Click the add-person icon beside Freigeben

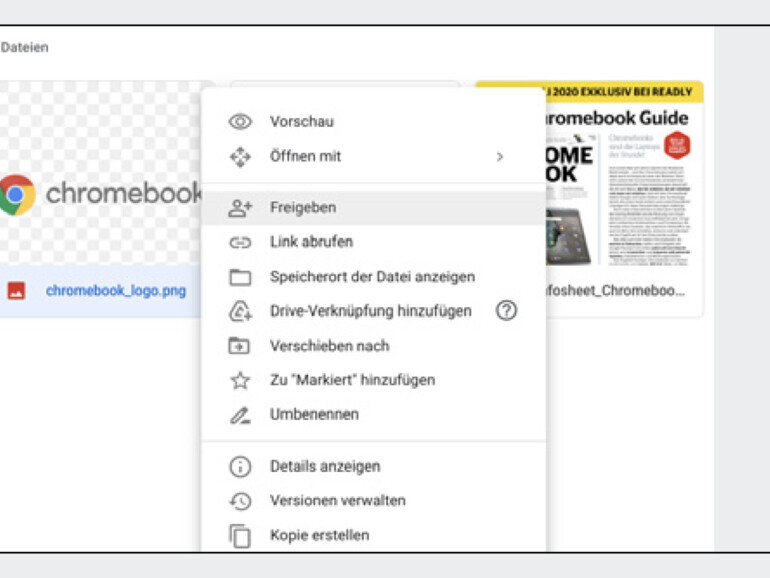[240, 208]
